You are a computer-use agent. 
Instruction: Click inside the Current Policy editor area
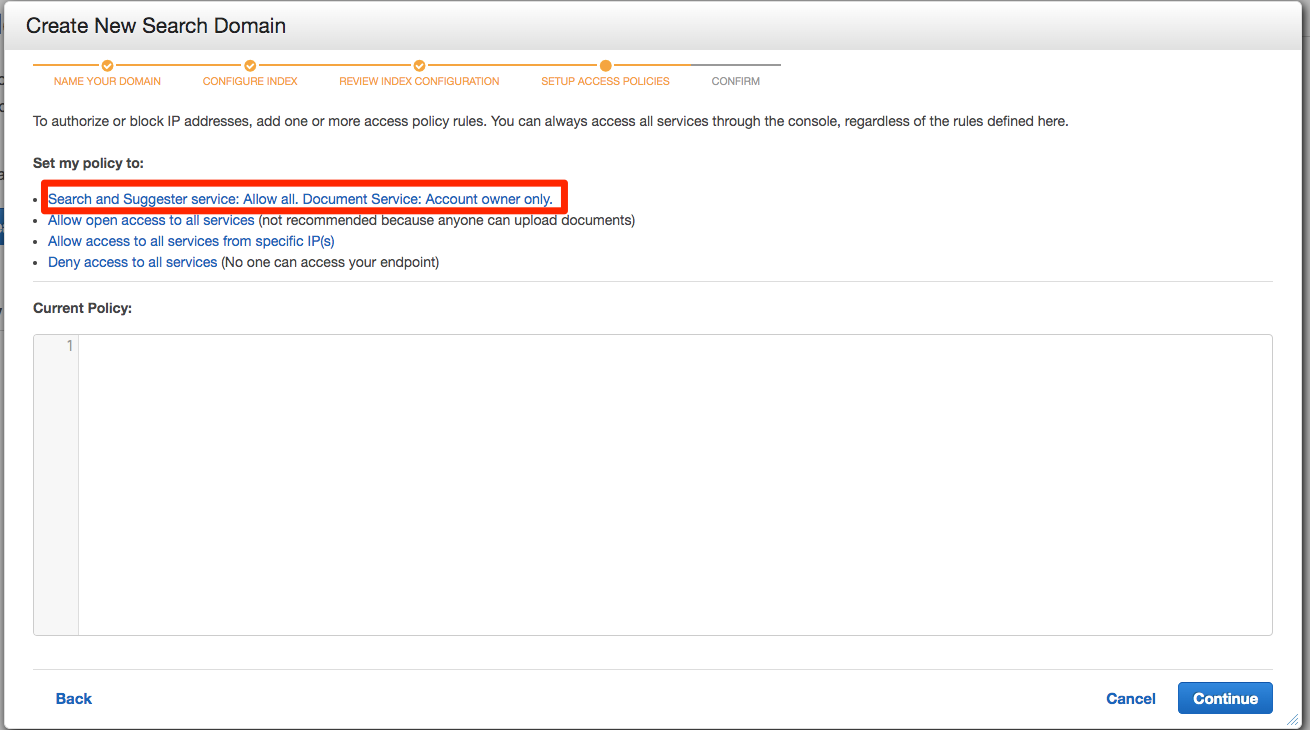click(675, 485)
